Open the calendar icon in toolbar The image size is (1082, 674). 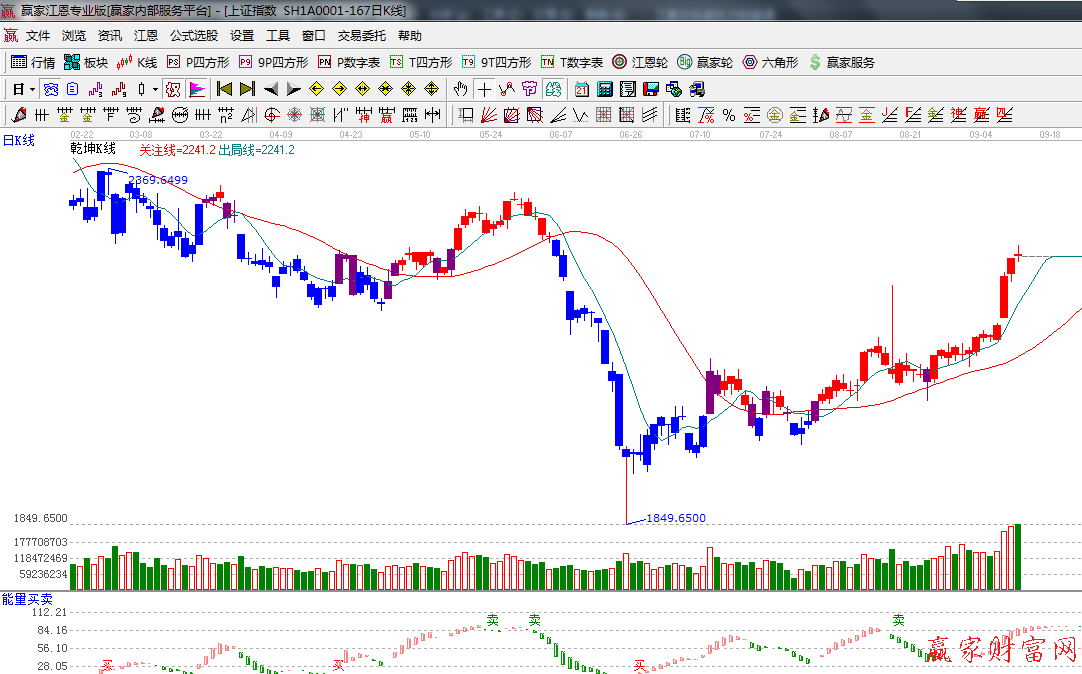(581, 89)
